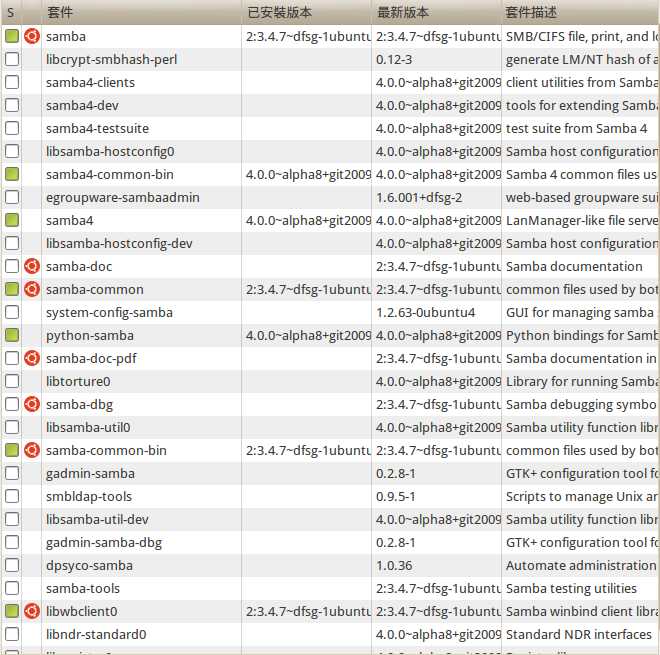Select the libcrypt-smbhash-perl package name
Screen dimensions: 660x655
(x=112, y=59)
